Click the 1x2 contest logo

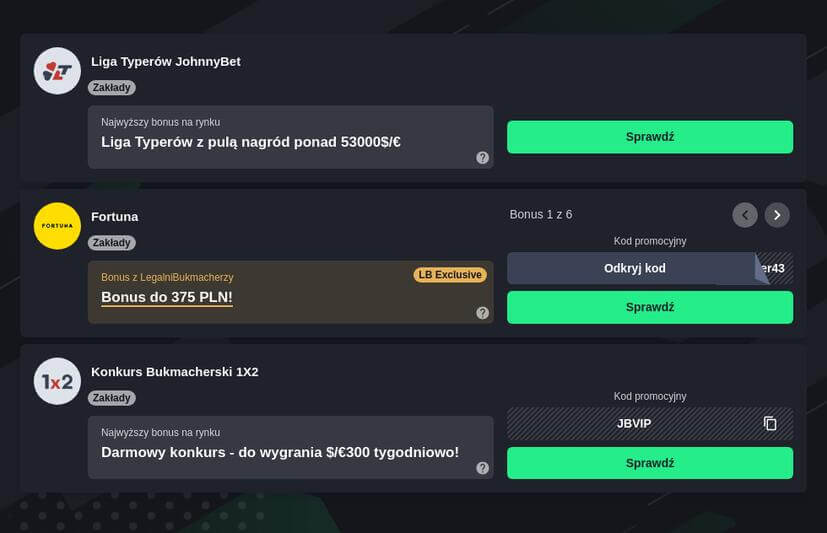click(57, 381)
